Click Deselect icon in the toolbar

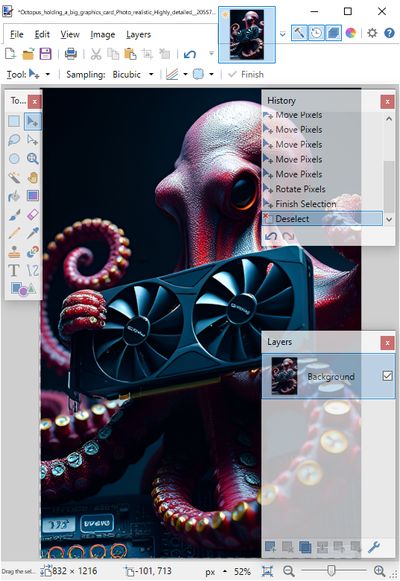point(164,54)
